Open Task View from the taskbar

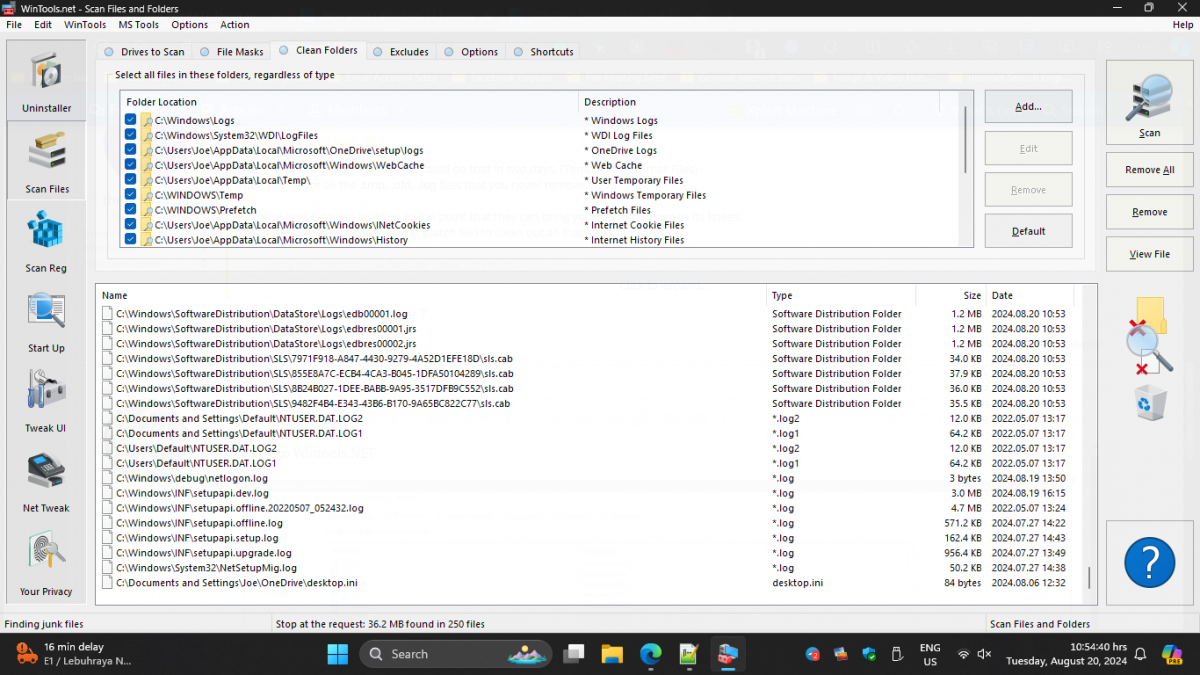click(574, 654)
